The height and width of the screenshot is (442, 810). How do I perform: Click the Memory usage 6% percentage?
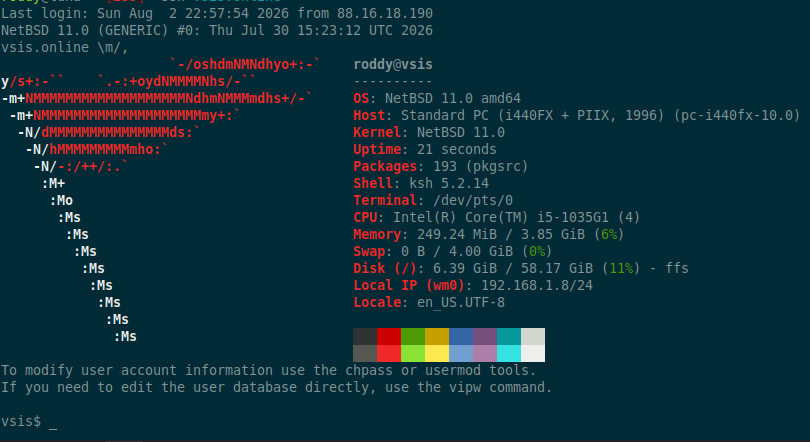point(609,234)
